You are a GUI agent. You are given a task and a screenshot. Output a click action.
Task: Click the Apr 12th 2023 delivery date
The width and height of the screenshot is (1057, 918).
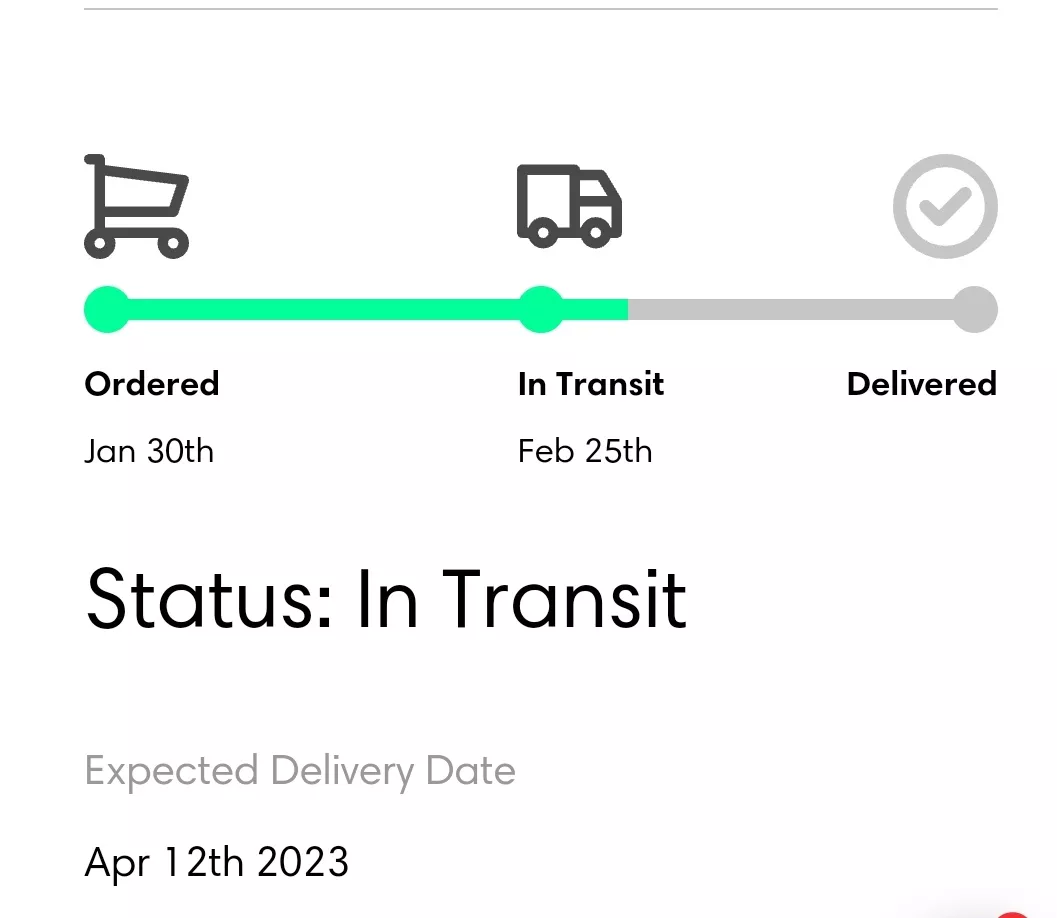217,861
